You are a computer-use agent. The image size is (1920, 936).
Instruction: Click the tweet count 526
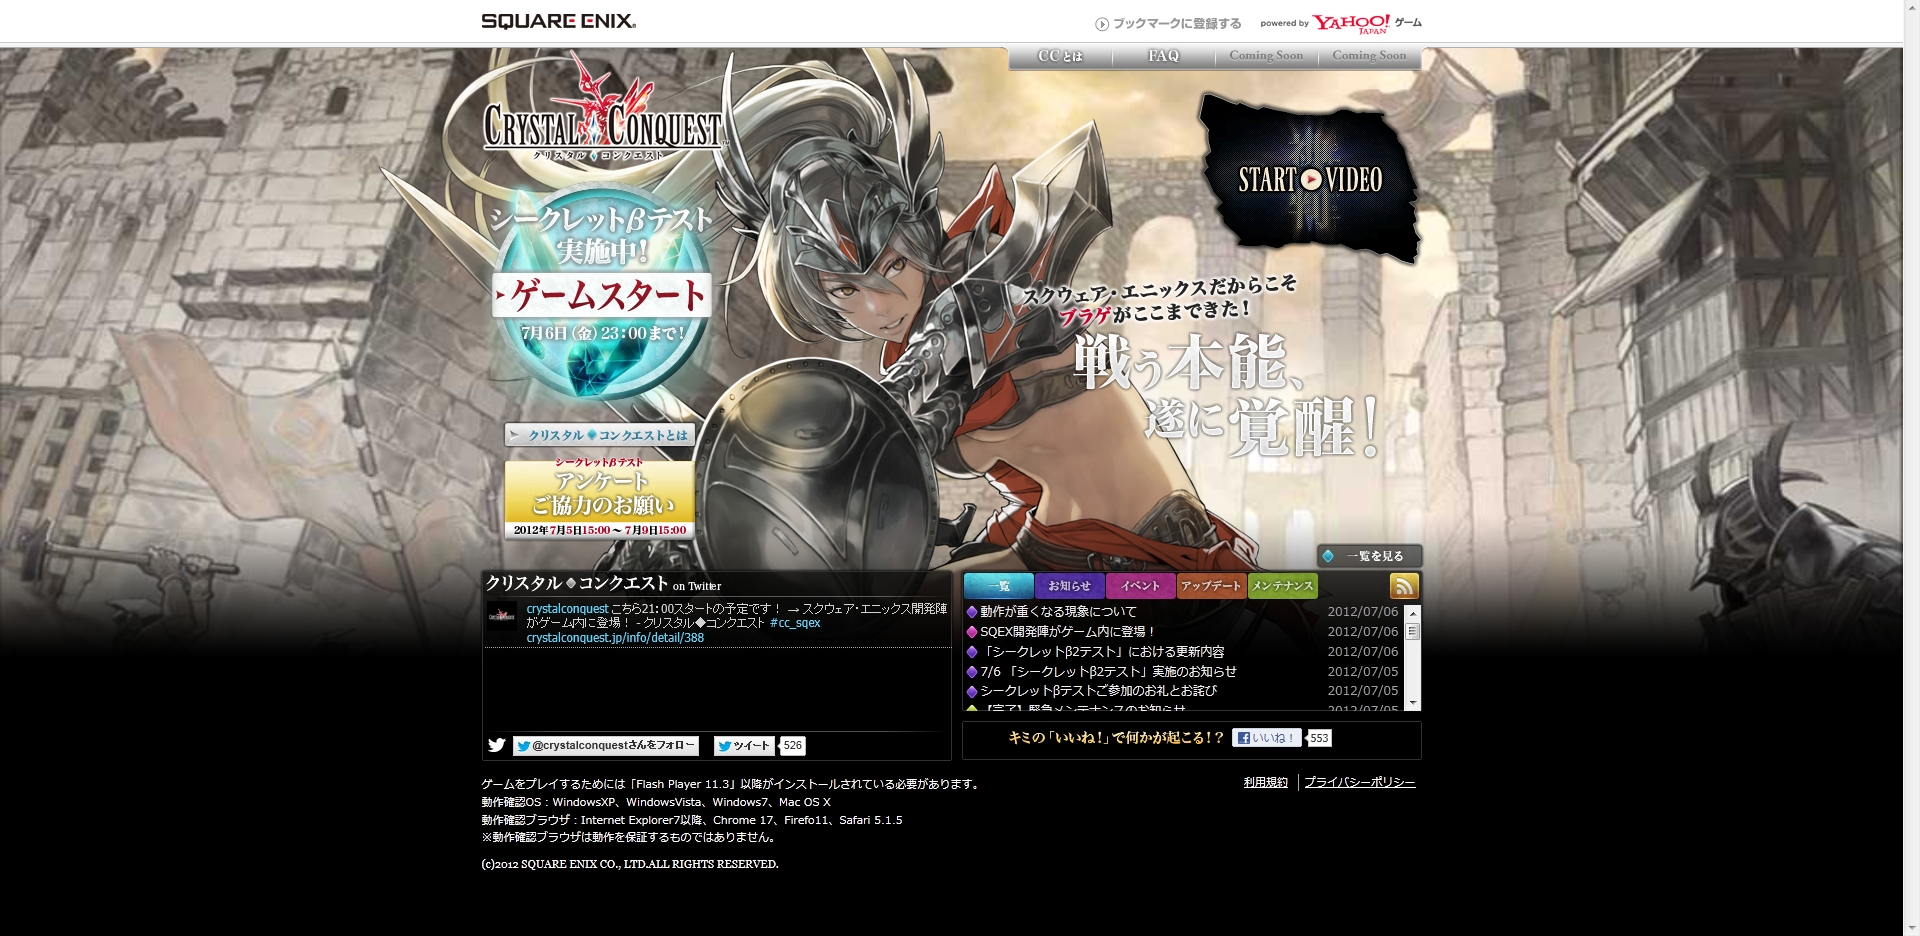(x=793, y=746)
